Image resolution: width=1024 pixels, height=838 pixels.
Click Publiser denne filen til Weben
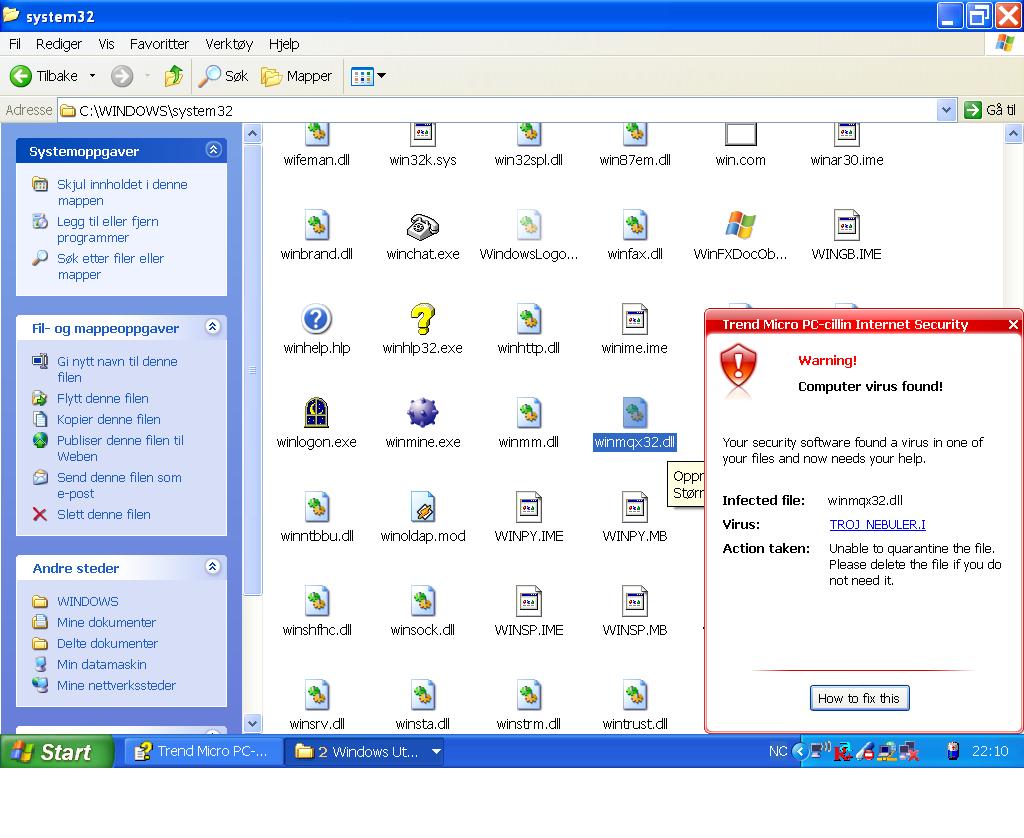pos(120,448)
